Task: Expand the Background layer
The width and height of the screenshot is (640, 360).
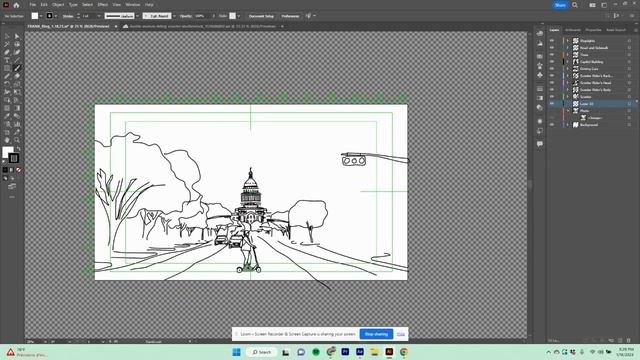Action: pos(567,125)
